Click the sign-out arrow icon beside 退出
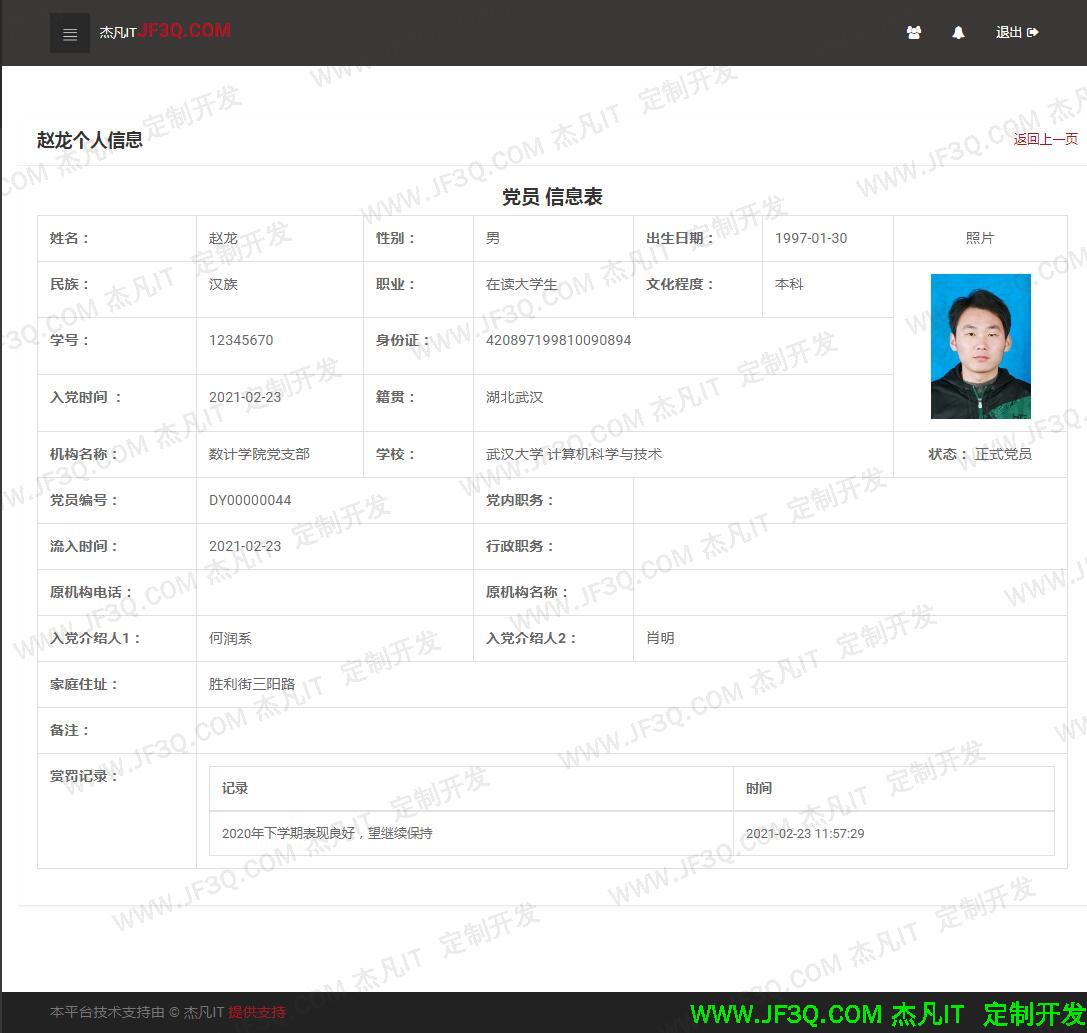This screenshot has height=1033, width=1087. tap(1035, 33)
